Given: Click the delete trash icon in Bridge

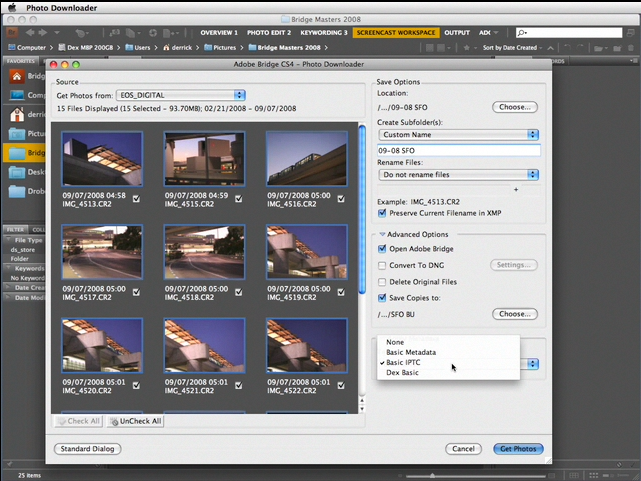Looking at the screenshot, I should coord(631,48).
